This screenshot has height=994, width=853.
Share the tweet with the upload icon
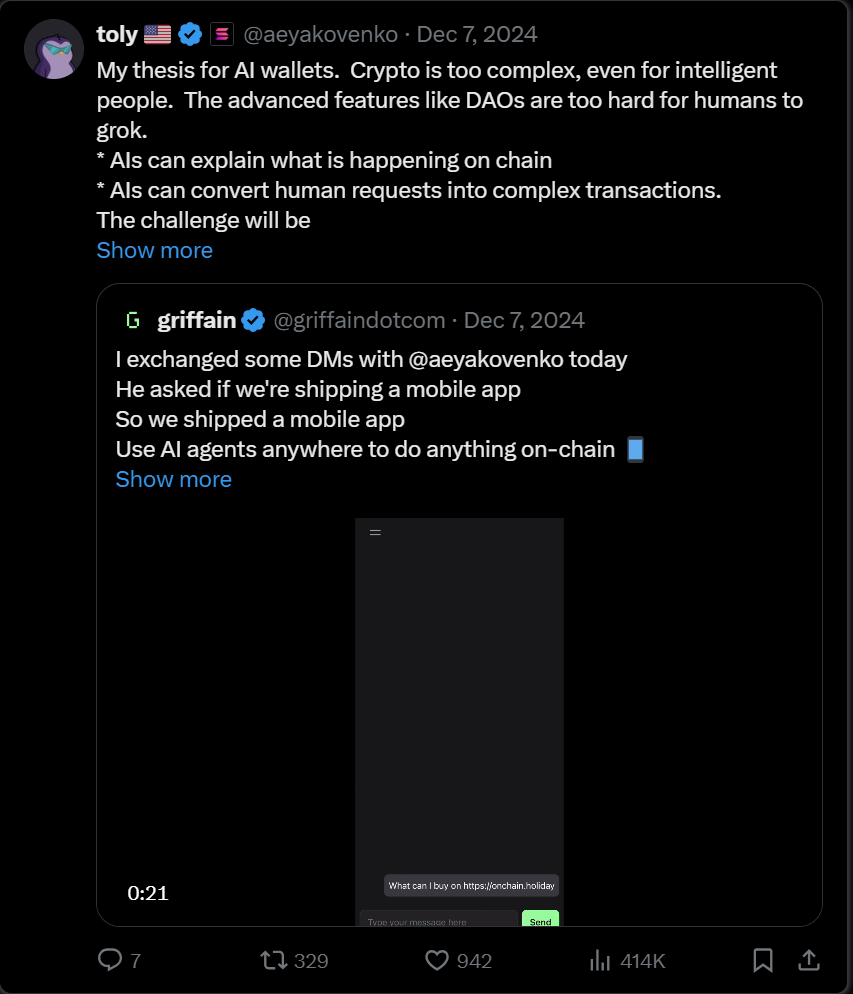click(x=808, y=960)
